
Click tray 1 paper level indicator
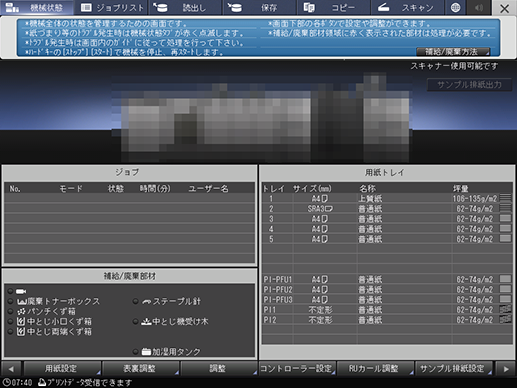coord(506,198)
